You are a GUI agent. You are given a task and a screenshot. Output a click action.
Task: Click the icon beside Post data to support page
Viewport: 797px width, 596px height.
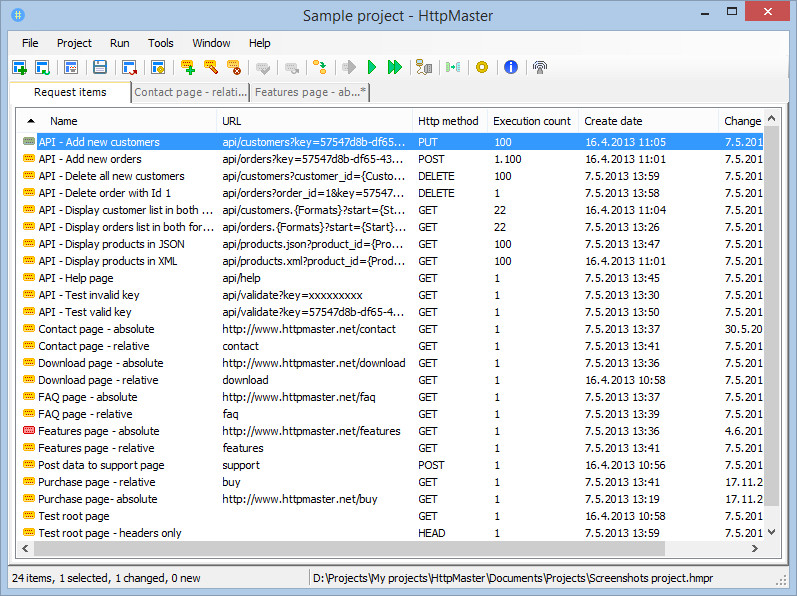pyautogui.click(x=29, y=465)
